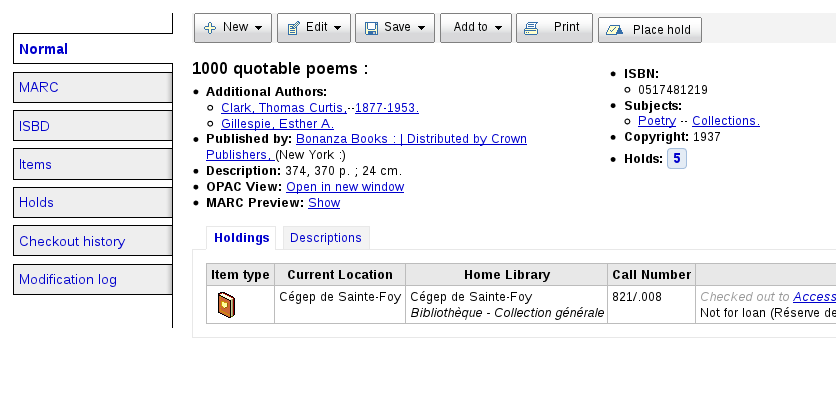This screenshot has height=406, width=836.
Task: Open the MARC view in sidebar
Action: (x=94, y=87)
